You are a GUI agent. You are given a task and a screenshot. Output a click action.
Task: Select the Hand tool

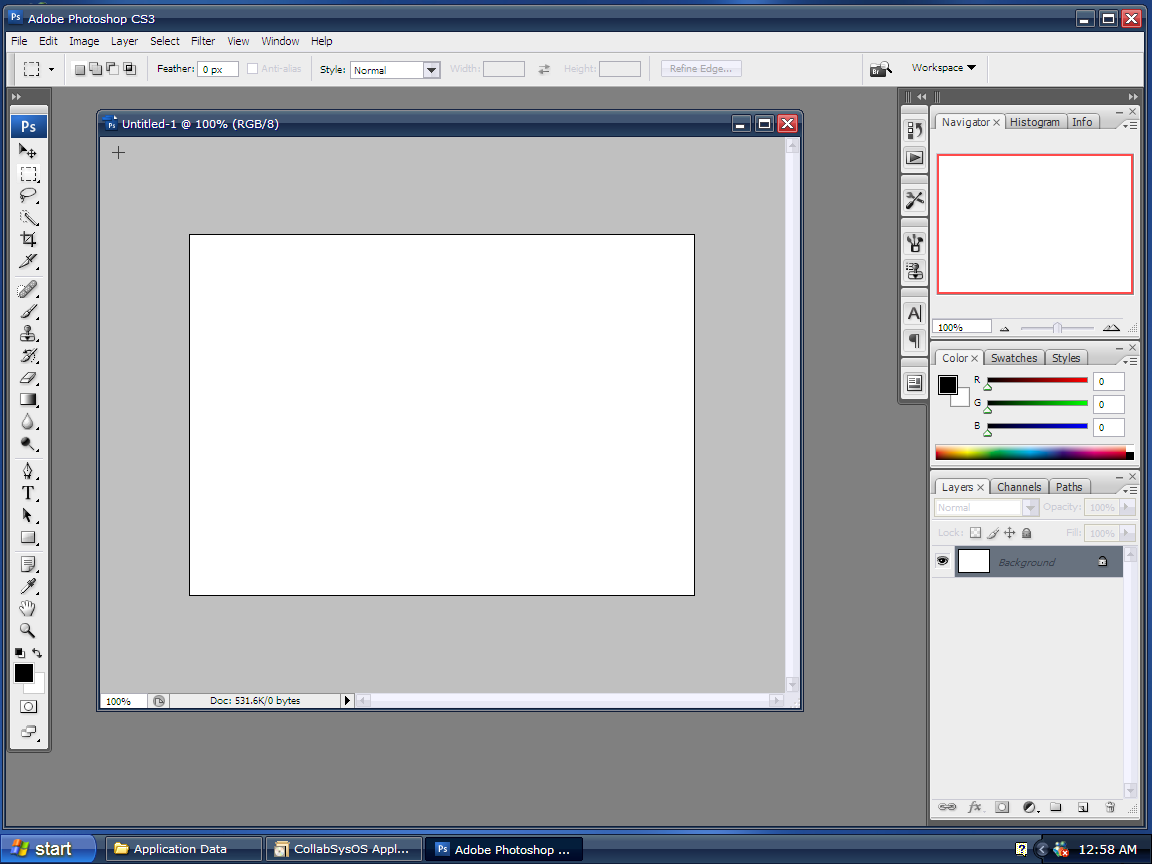(x=28, y=608)
